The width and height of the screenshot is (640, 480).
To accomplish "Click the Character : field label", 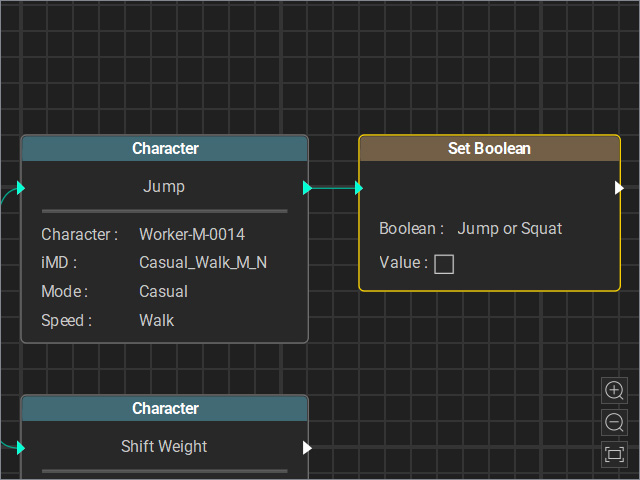I will pos(80,234).
